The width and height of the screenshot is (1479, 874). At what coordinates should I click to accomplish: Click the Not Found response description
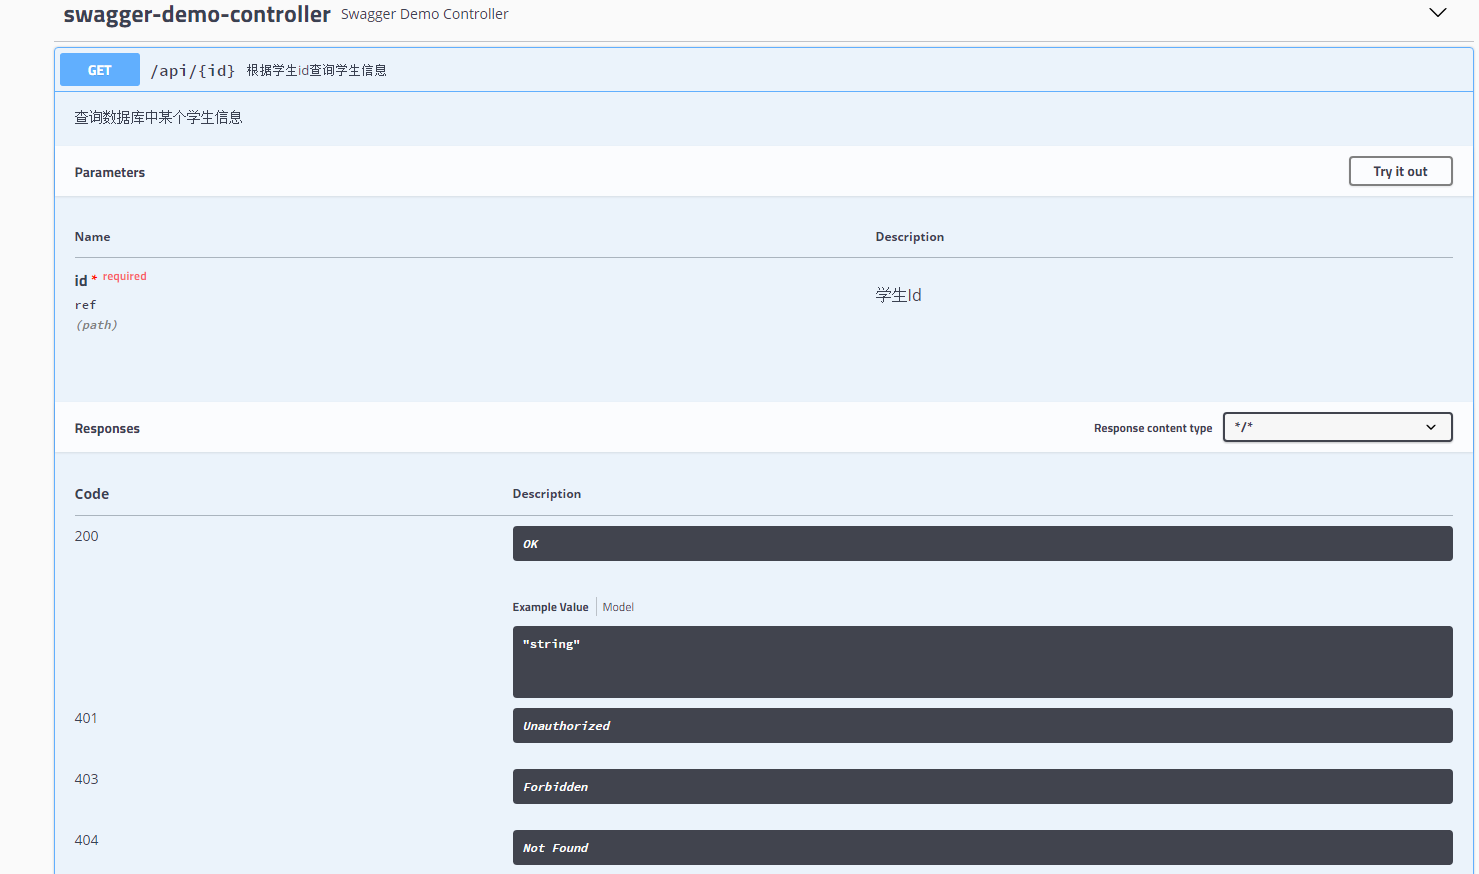coord(982,848)
